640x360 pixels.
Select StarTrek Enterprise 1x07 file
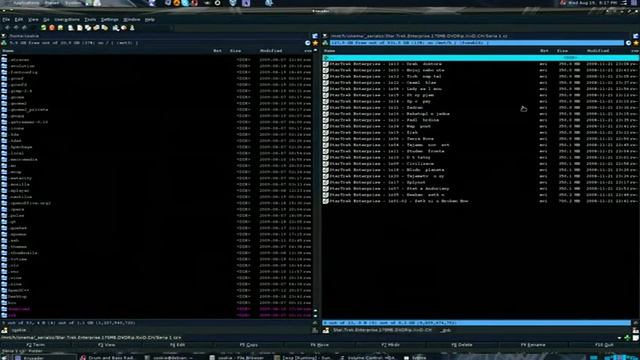coord(480,189)
